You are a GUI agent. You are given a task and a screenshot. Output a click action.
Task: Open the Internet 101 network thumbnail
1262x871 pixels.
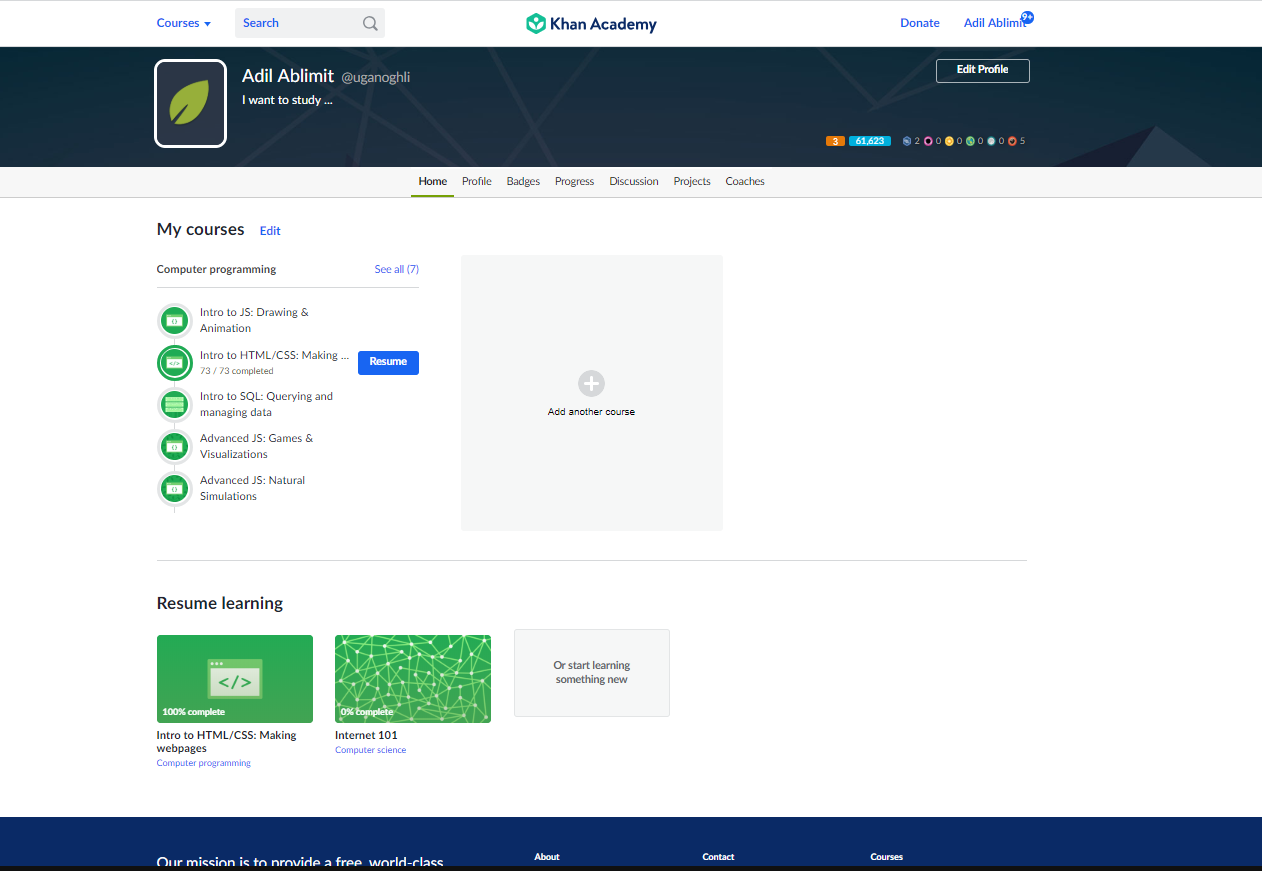click(413, 679)
